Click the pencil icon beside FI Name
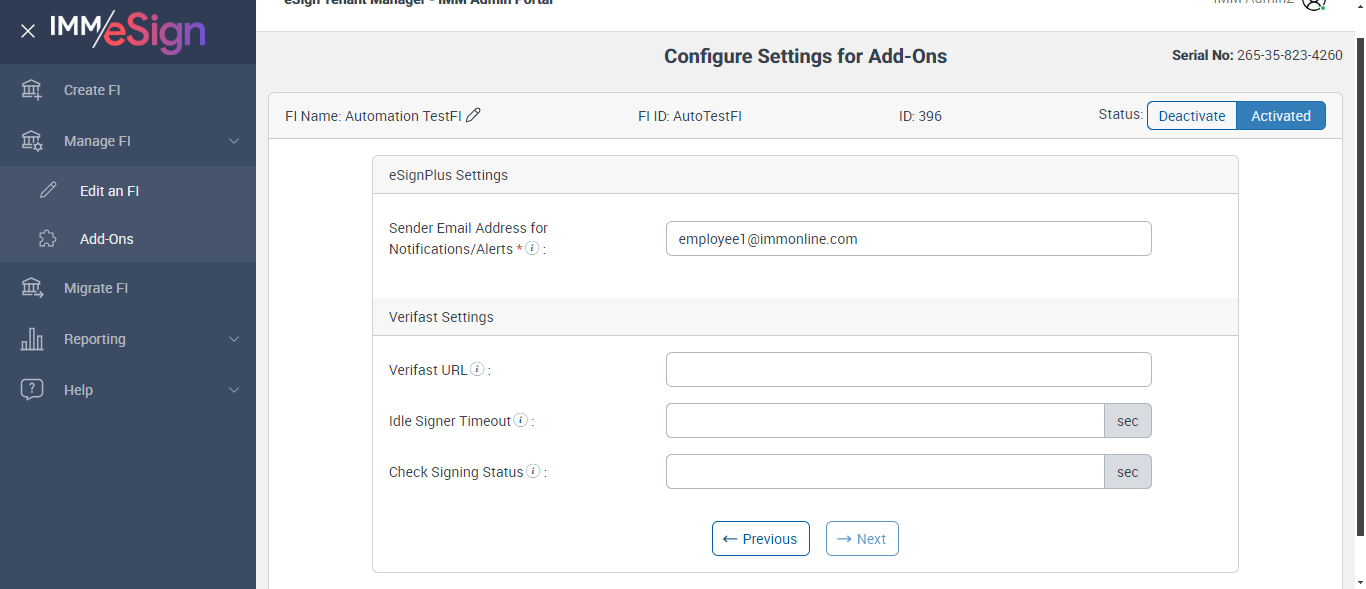The height and width of the screenshot is (589, 1366). (474, 115)
